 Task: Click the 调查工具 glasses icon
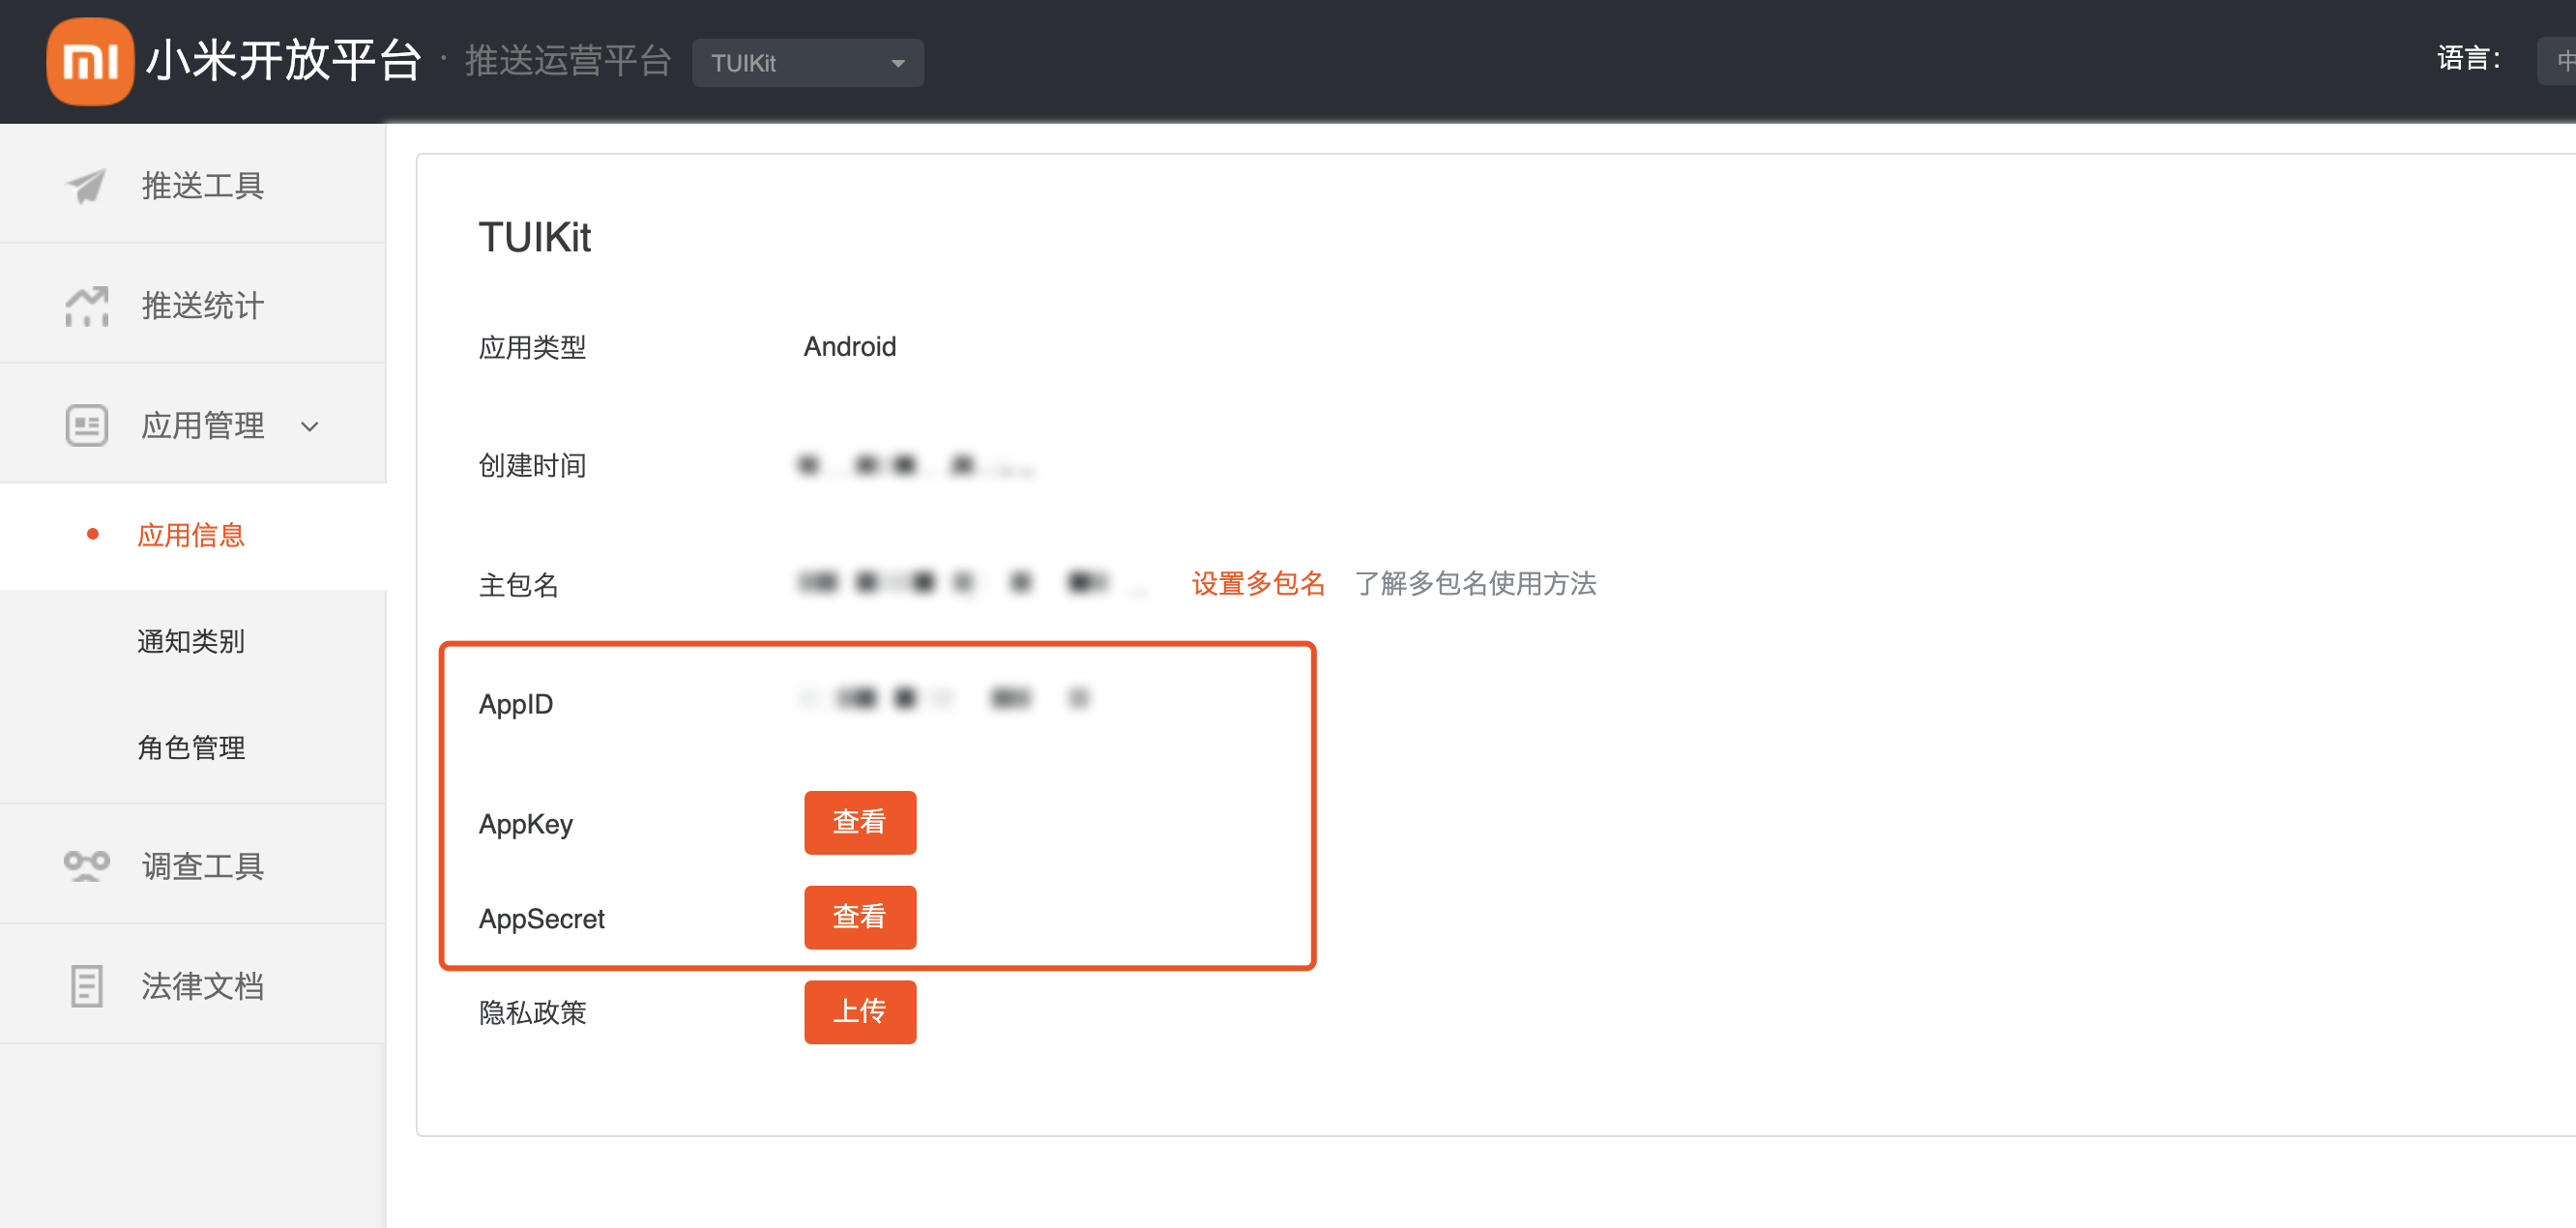(x=87, y=865)
